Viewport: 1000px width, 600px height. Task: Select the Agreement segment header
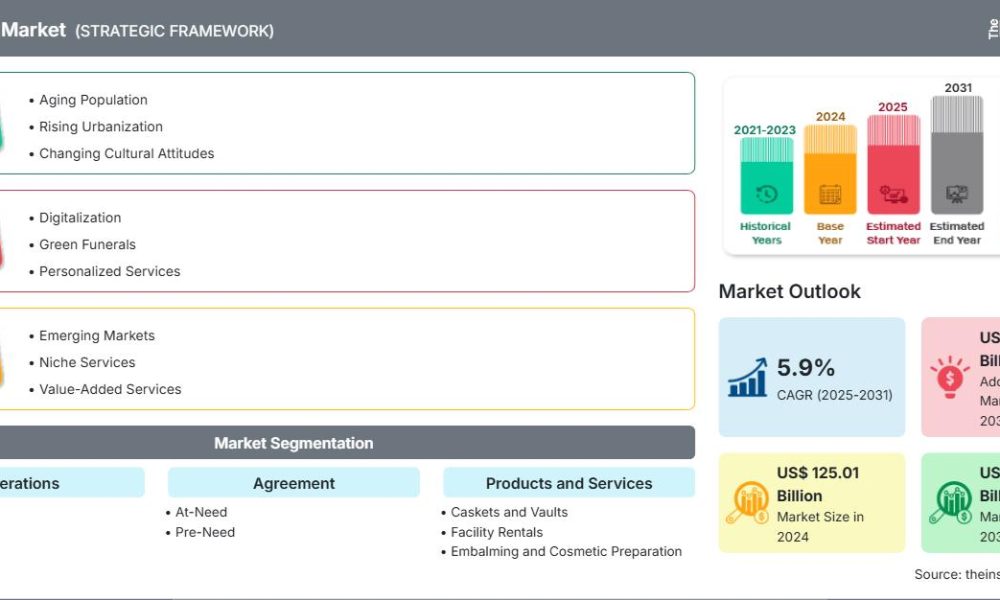[293, 483]
